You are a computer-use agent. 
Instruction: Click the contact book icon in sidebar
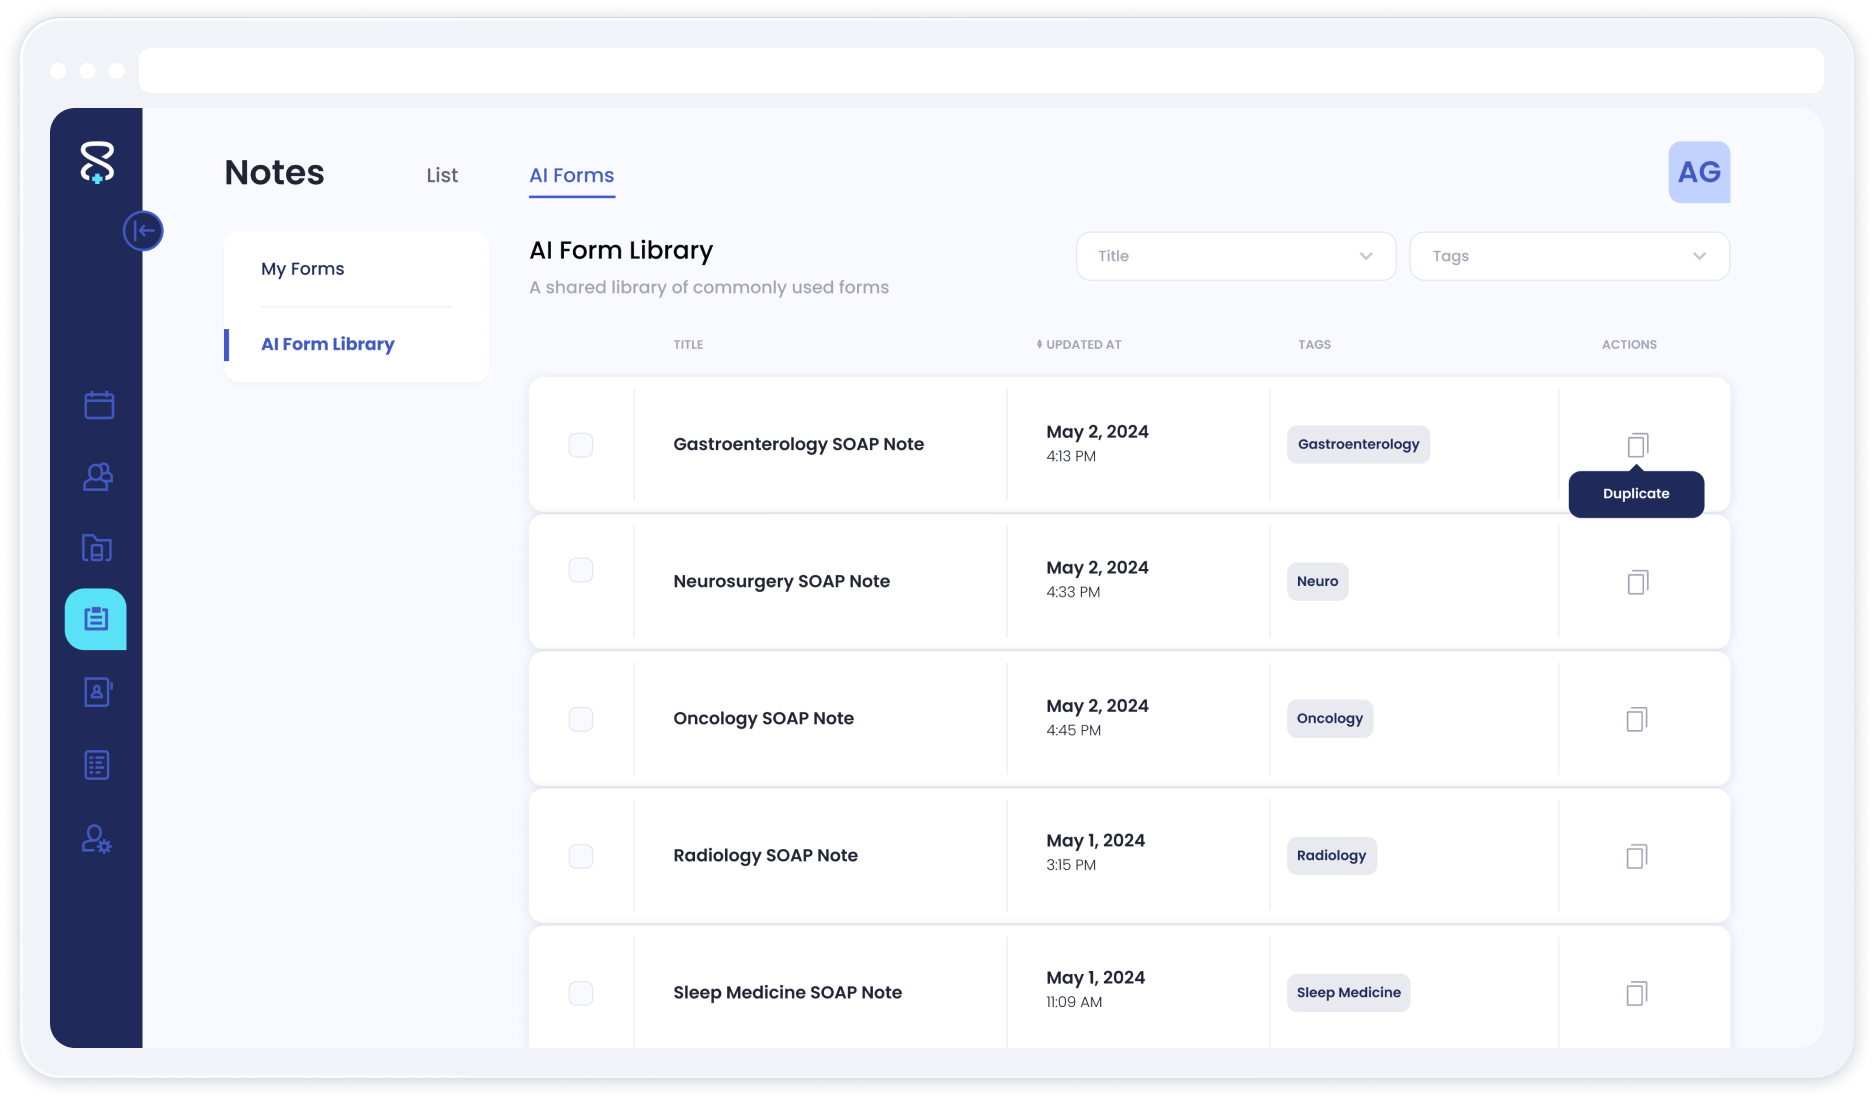(98, 692)
